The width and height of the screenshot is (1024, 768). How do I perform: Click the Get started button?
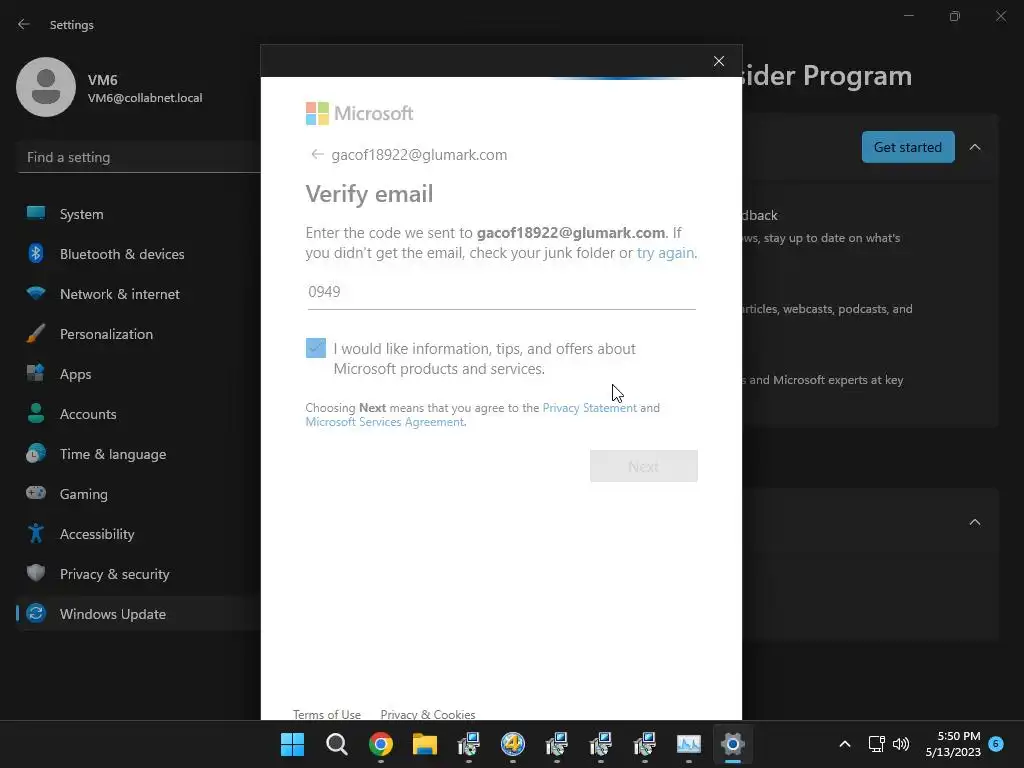(x=908, y=147)
